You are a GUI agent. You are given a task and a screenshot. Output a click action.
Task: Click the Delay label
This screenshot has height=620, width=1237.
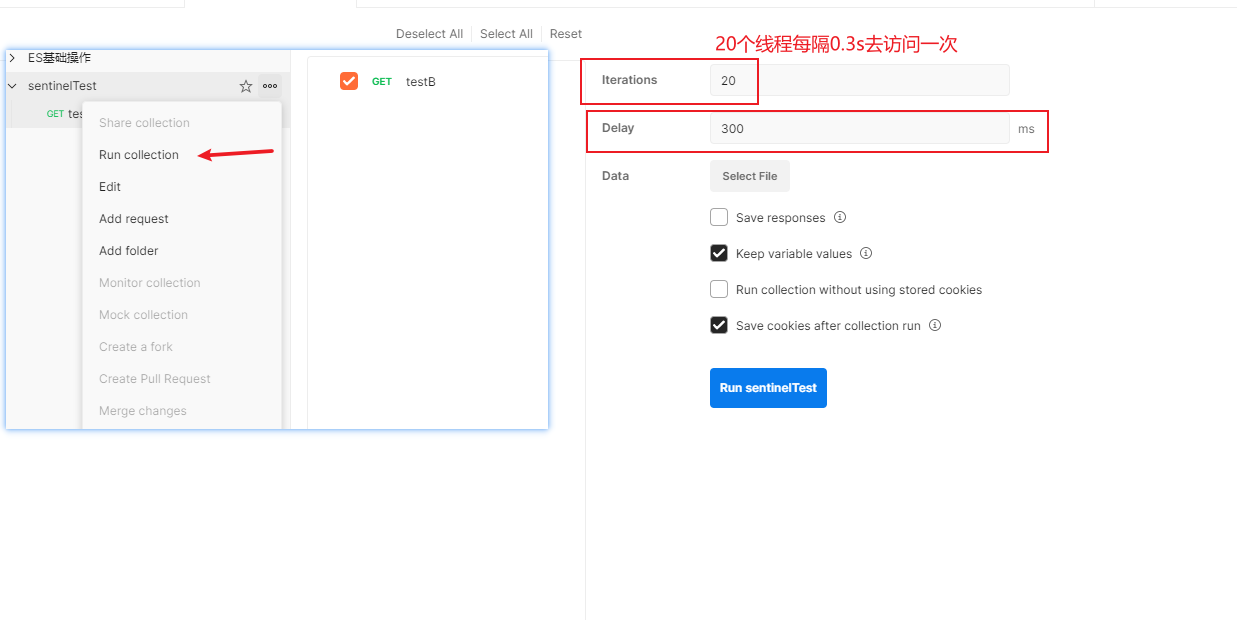pos(618,128)
